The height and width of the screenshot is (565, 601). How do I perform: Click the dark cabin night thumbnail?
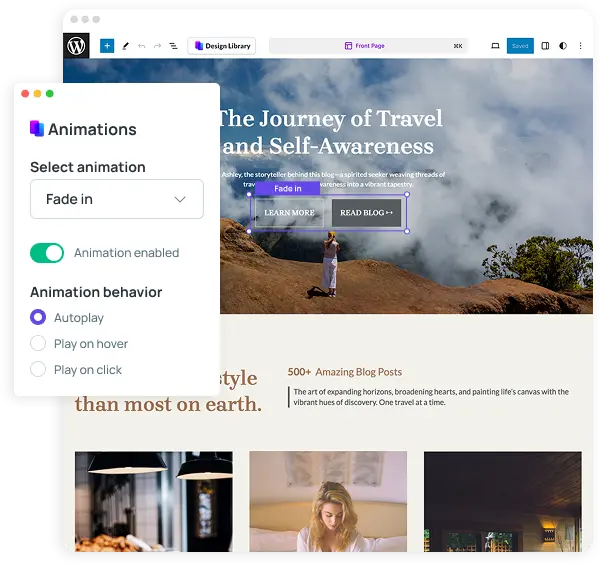[x=503, y=501]
